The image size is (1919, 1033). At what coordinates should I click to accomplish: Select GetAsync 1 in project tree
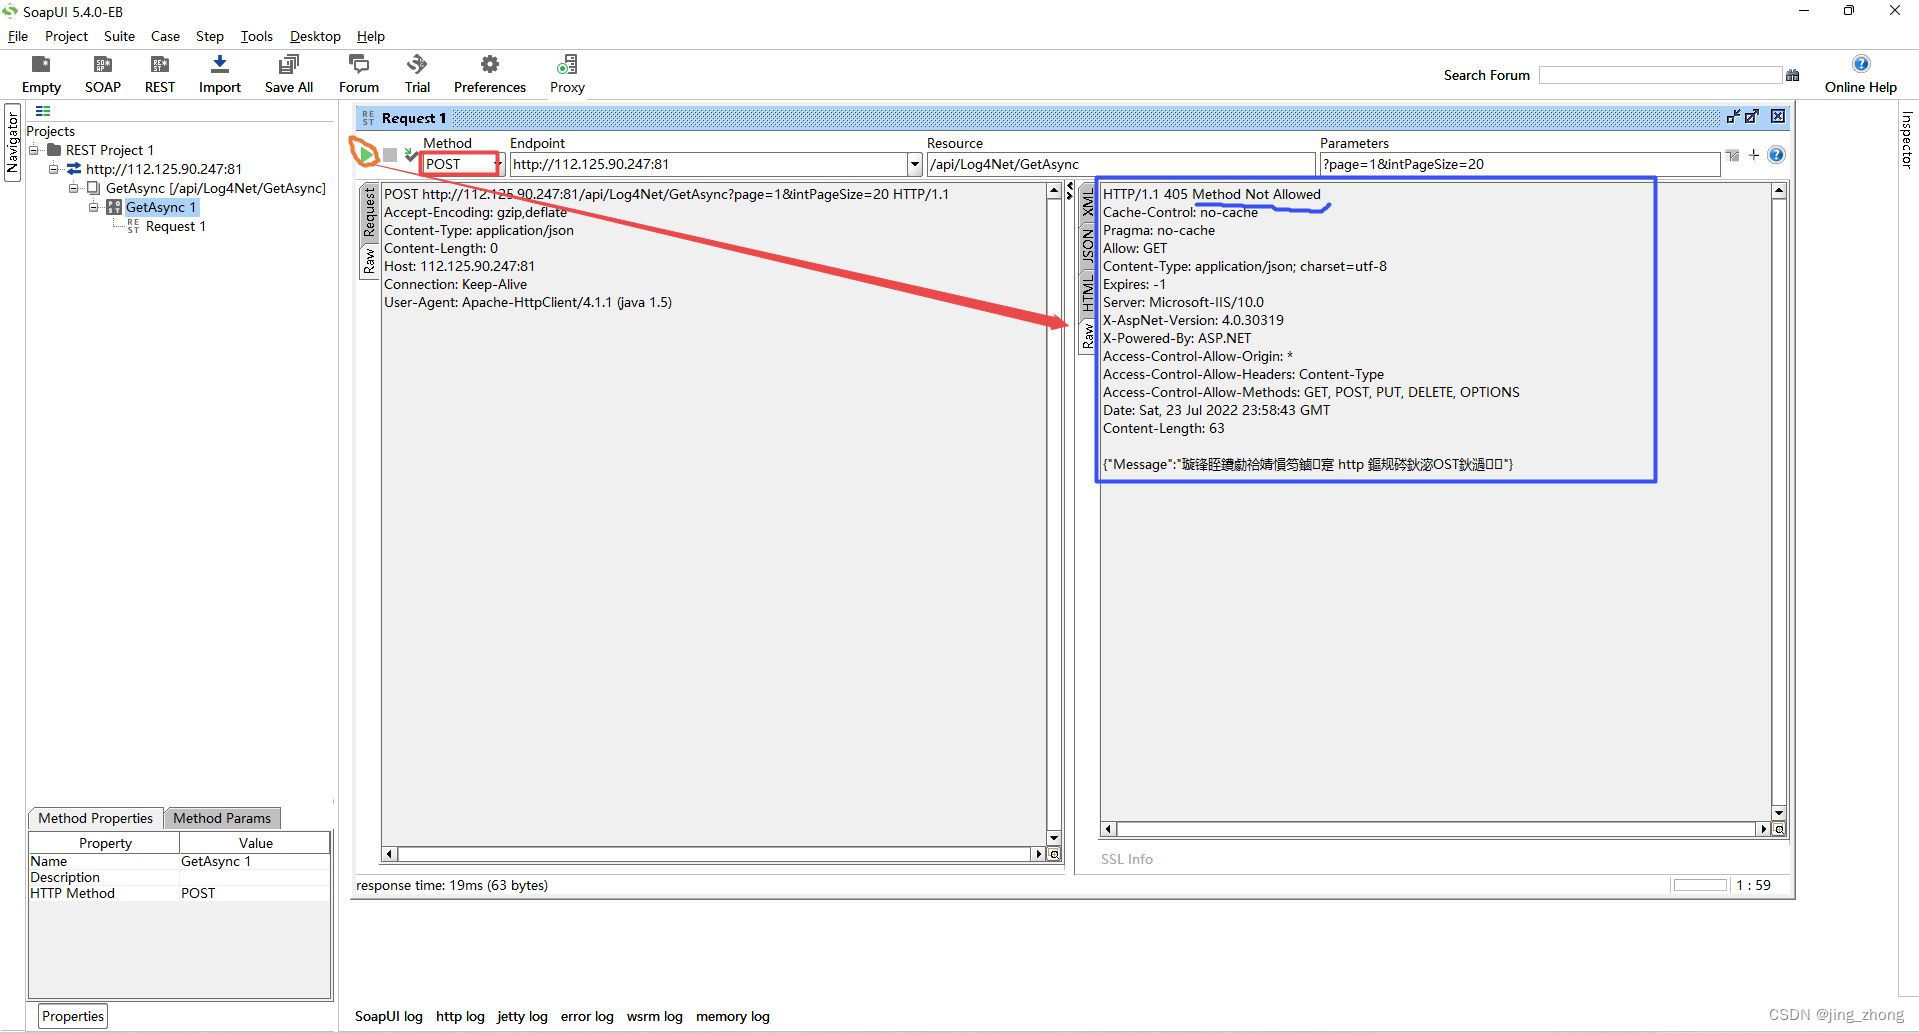pyautogui.click(x=160, y=207)
